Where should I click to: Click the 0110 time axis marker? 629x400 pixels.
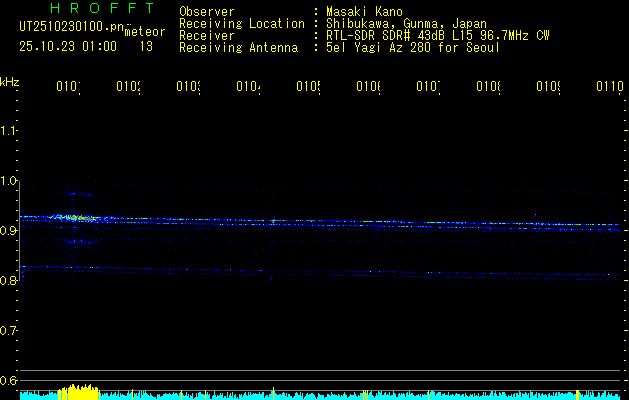(x=610, y=86)
